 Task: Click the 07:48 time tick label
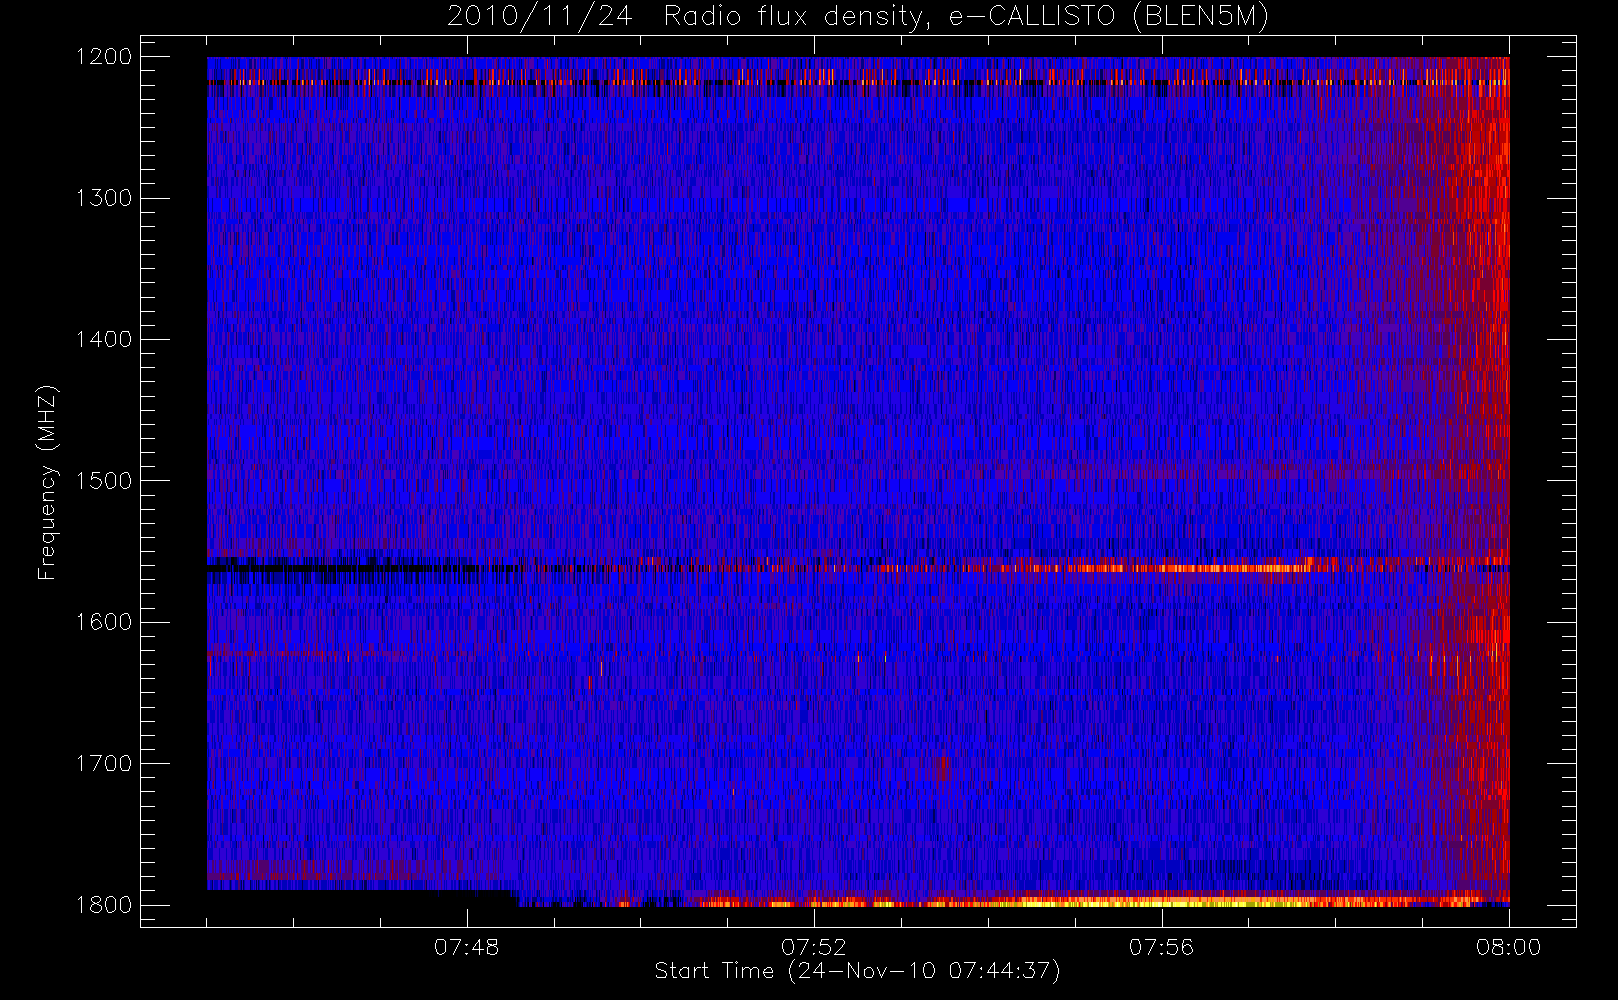(466, 947)
